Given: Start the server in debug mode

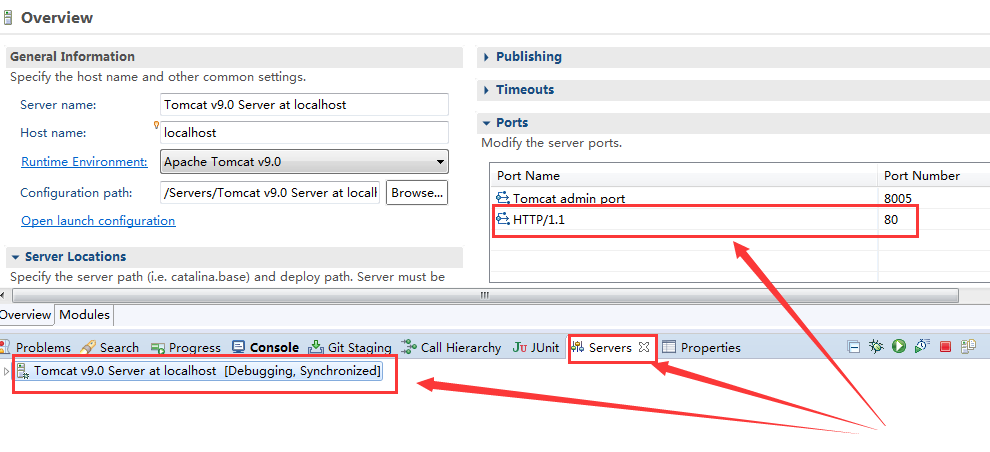Looking at the screenshot, I should pyautogui.click(x=876, y=346).
